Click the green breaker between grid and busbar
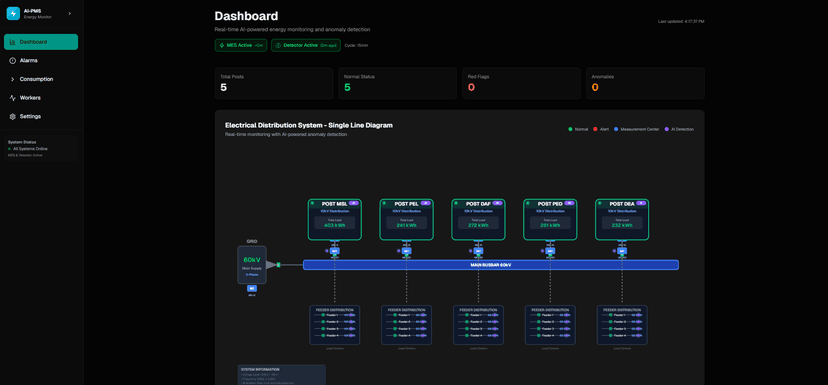 278,265
